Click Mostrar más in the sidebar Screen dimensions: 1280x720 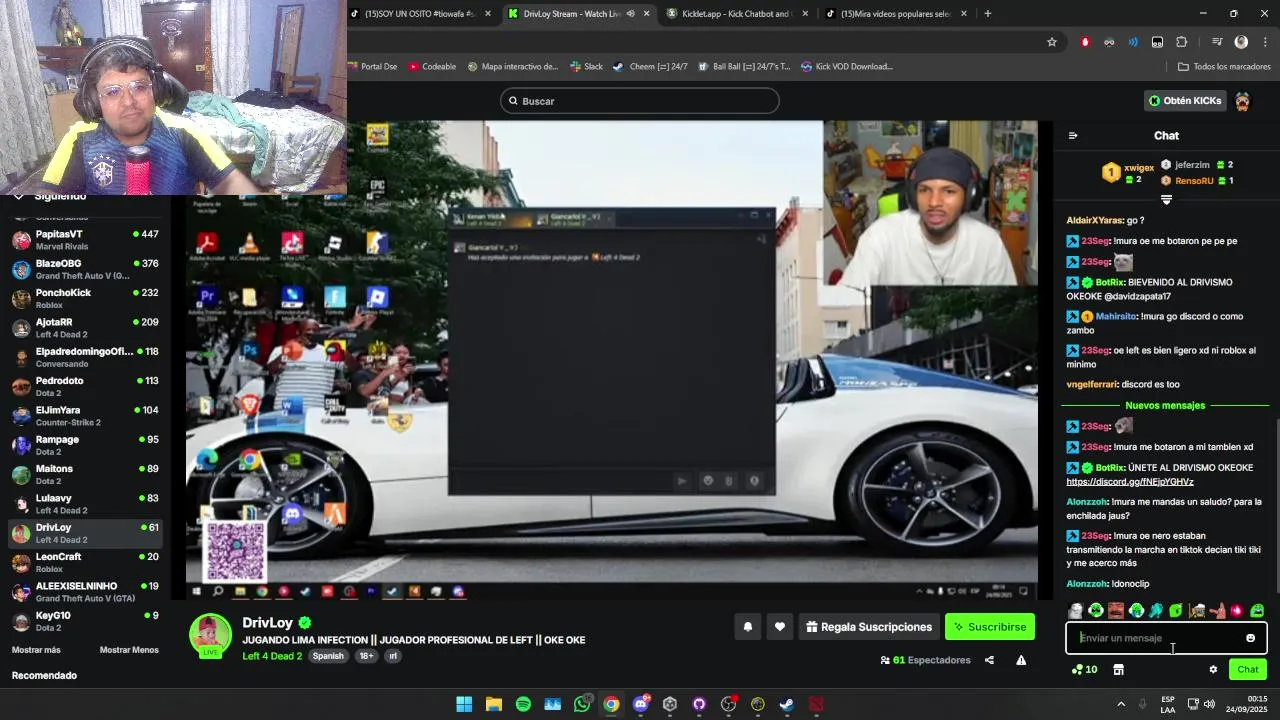[x=36, y=650]
